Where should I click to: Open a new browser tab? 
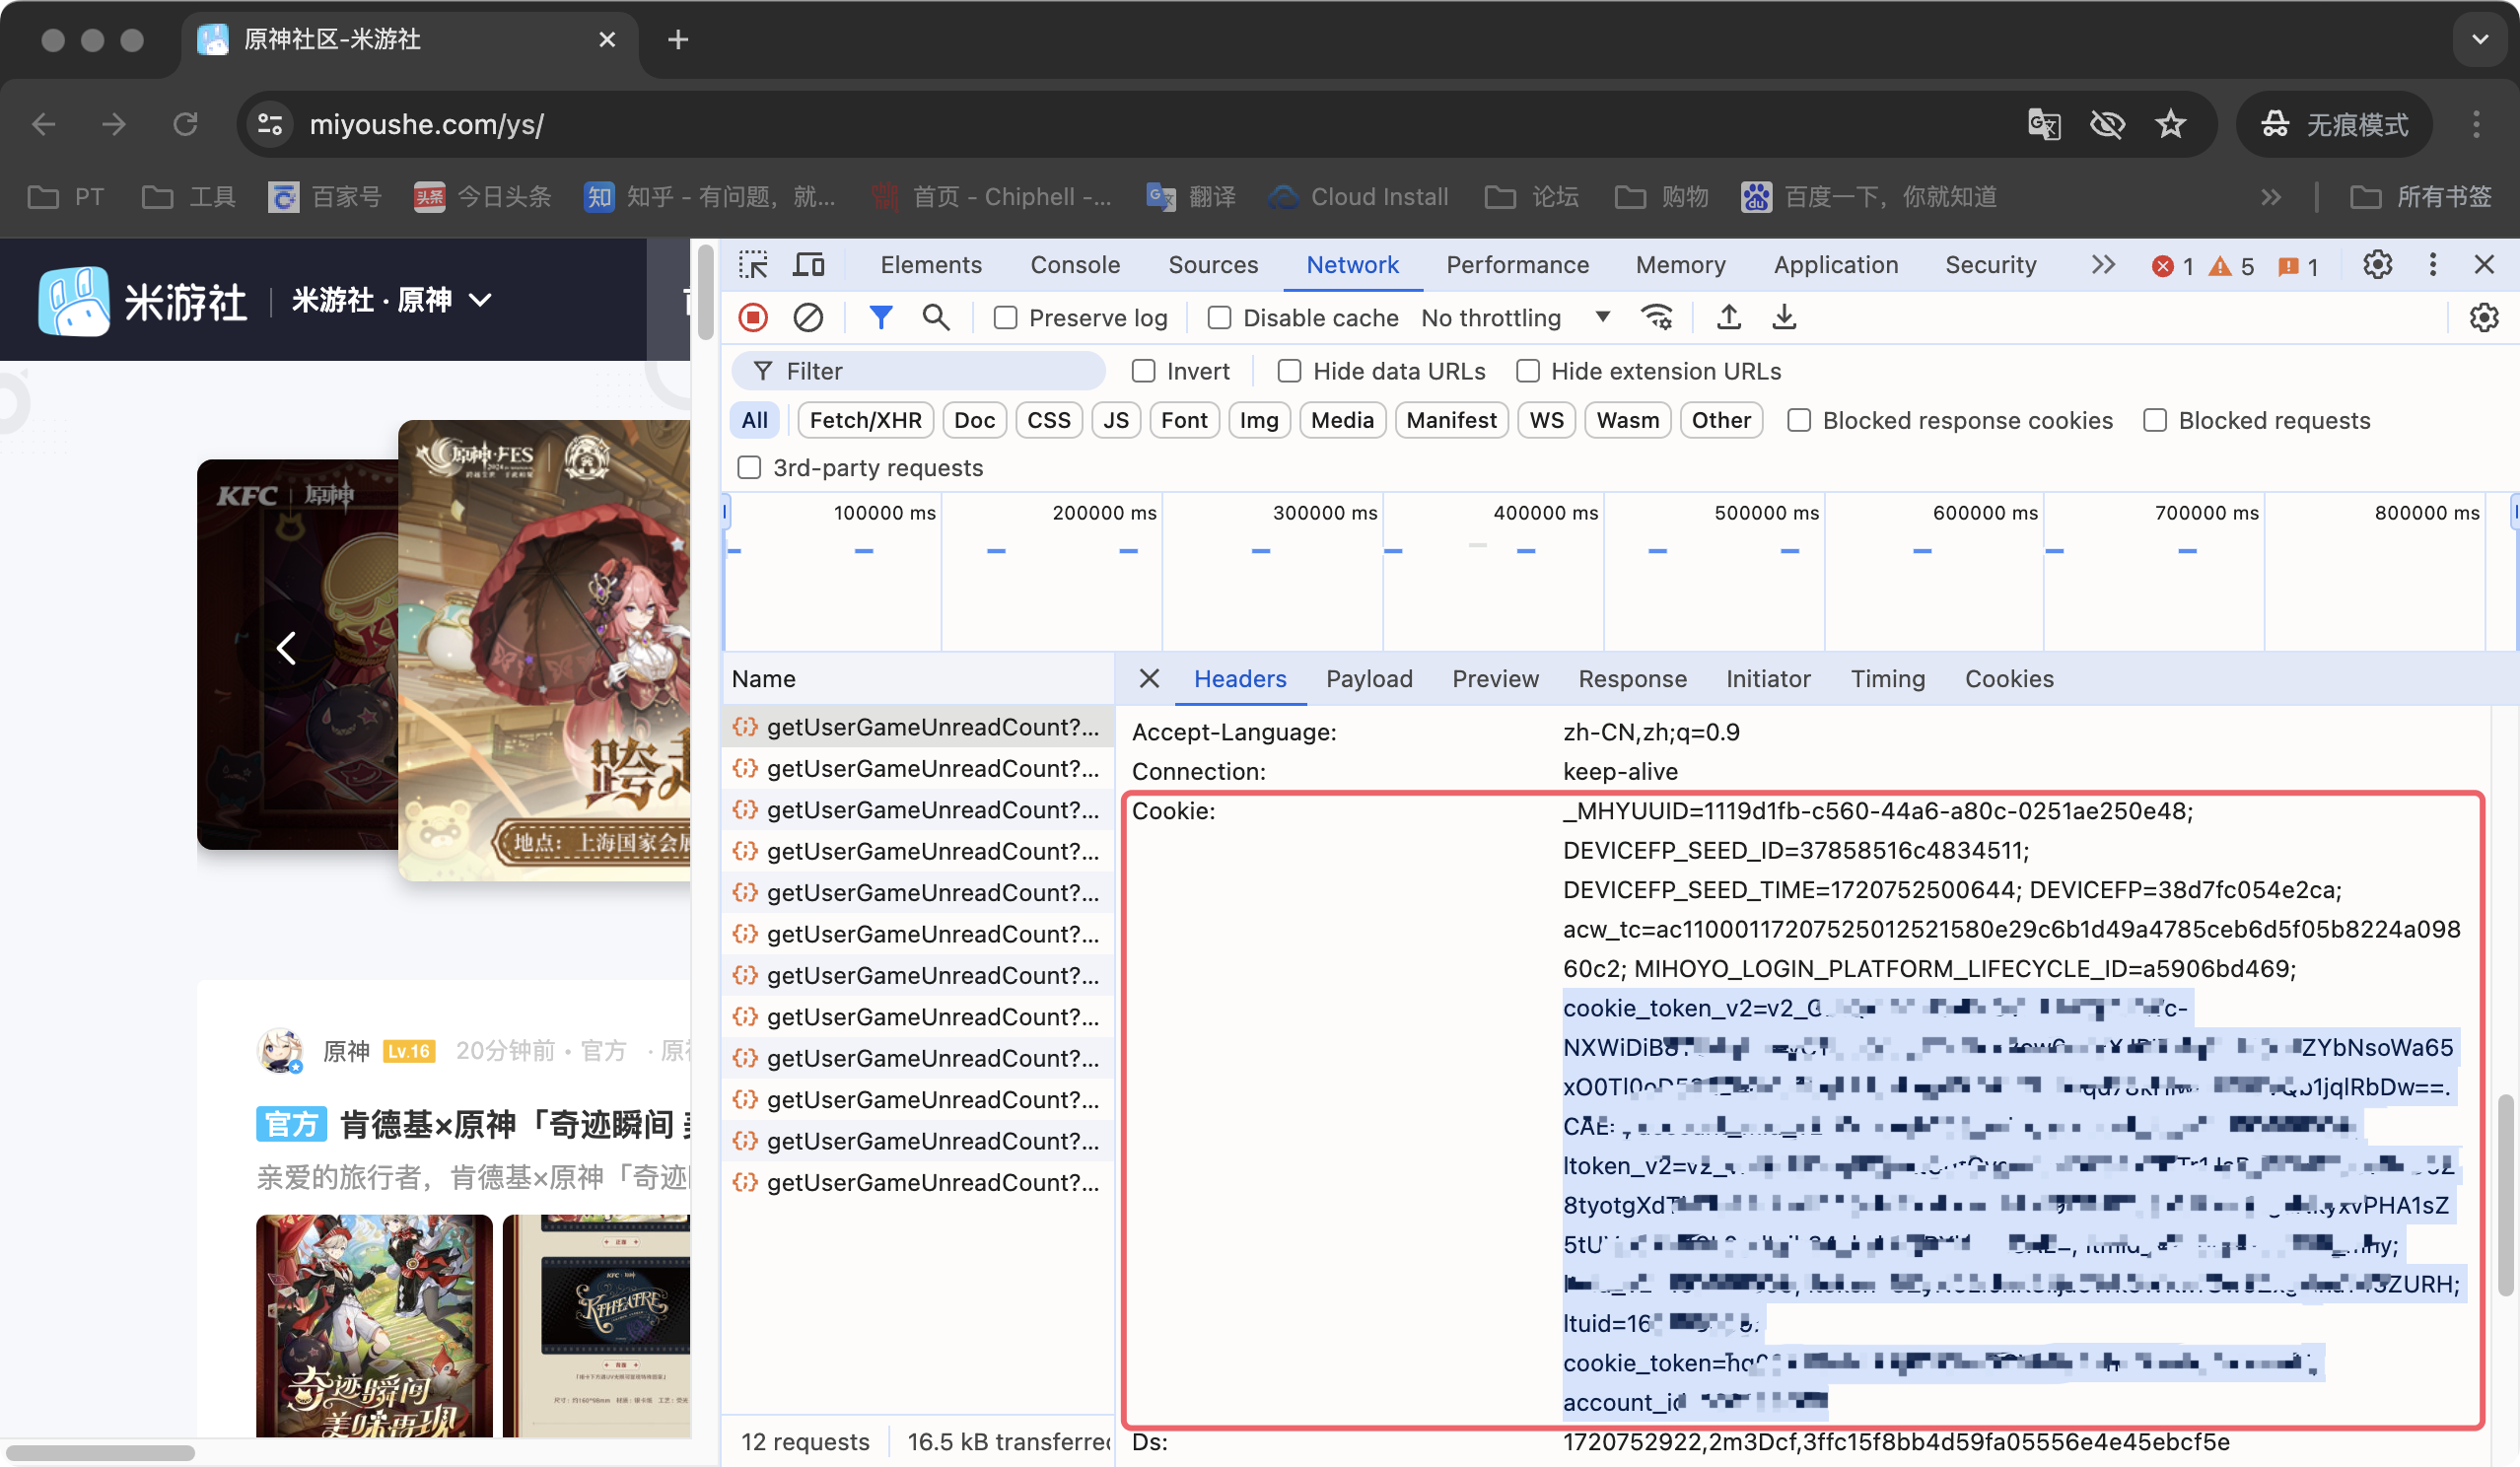678,39
